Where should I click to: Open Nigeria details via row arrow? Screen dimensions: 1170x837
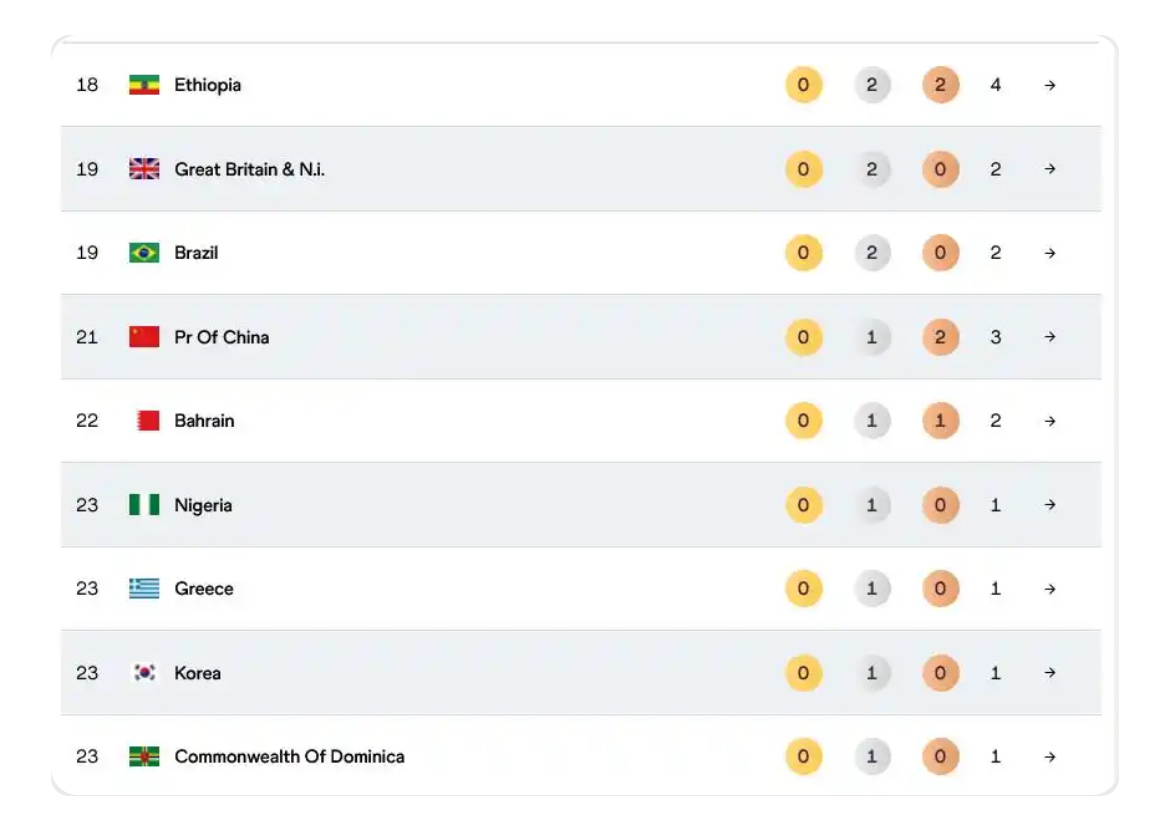[x=1050, y=505]
